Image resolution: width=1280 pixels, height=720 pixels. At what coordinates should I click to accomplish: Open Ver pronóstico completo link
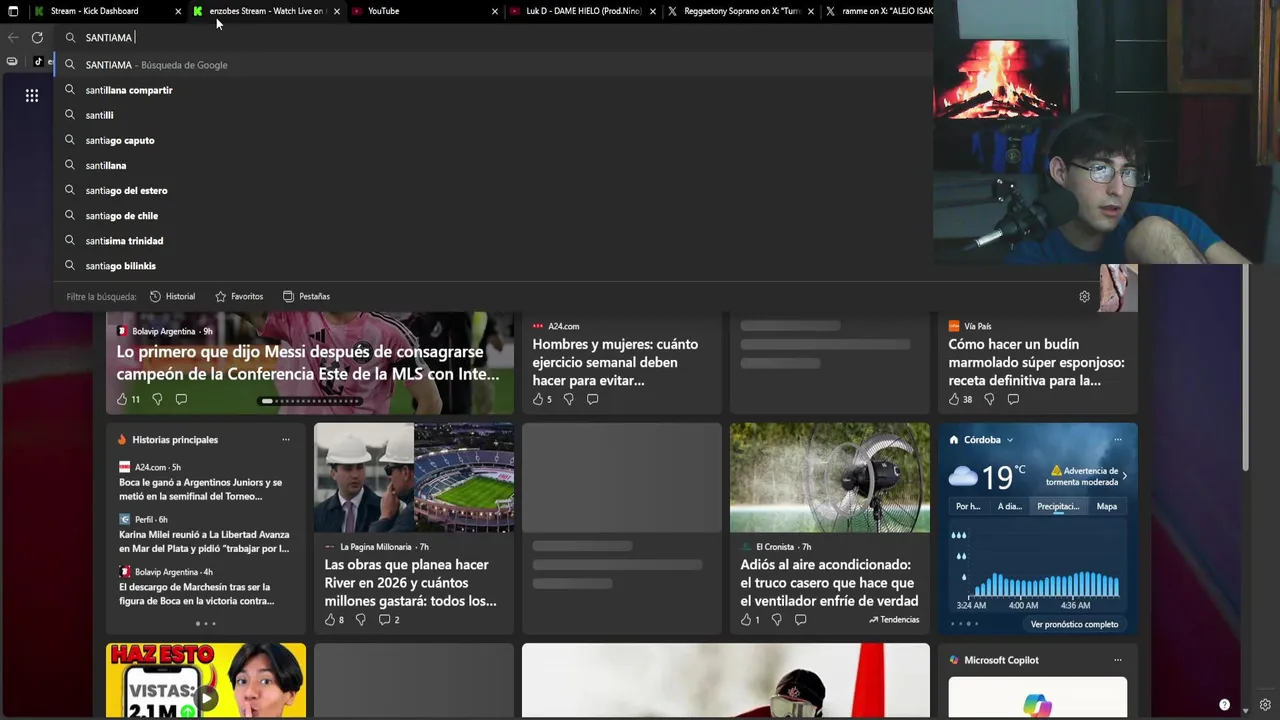tap(1074, 625)
